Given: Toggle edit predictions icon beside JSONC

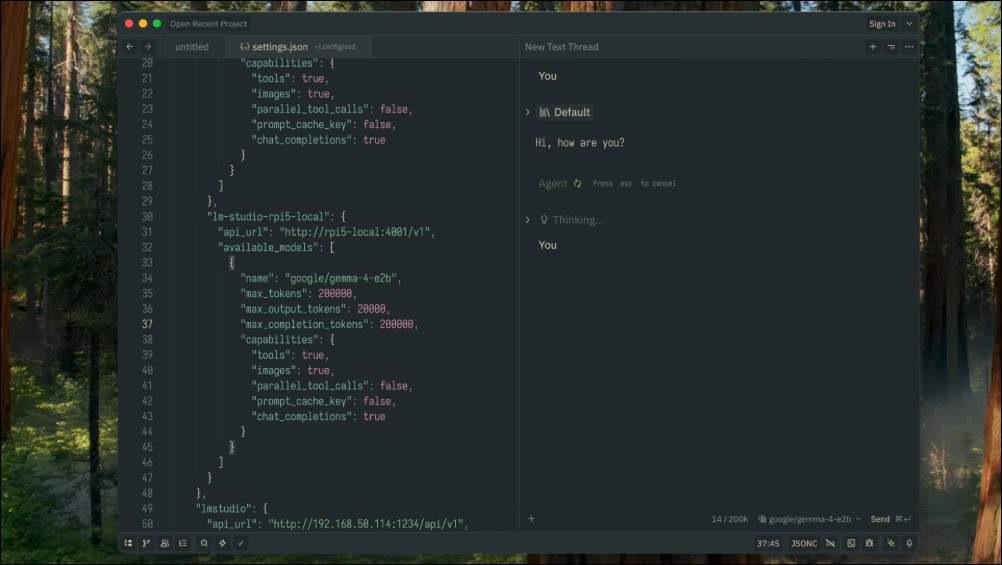Looking at the screenshot, I should tap(829, 543).
